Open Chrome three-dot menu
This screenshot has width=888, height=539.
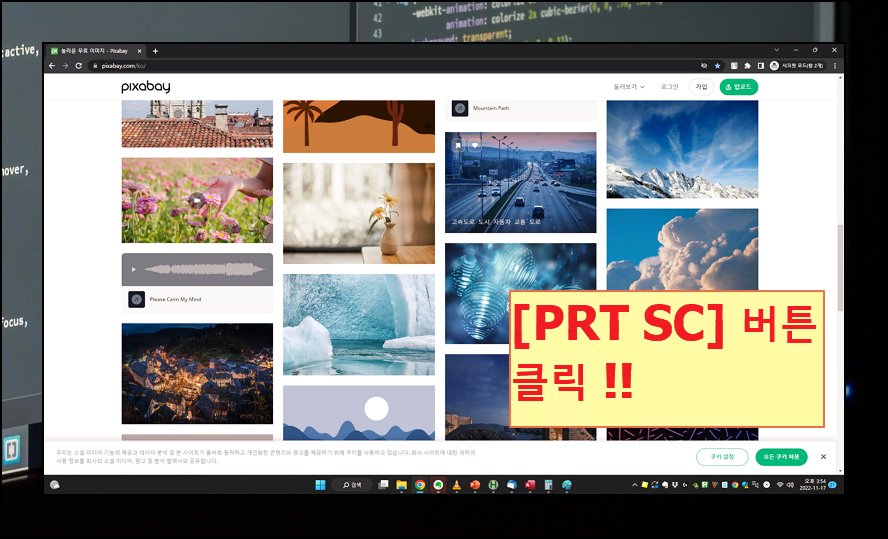(835, 66)
